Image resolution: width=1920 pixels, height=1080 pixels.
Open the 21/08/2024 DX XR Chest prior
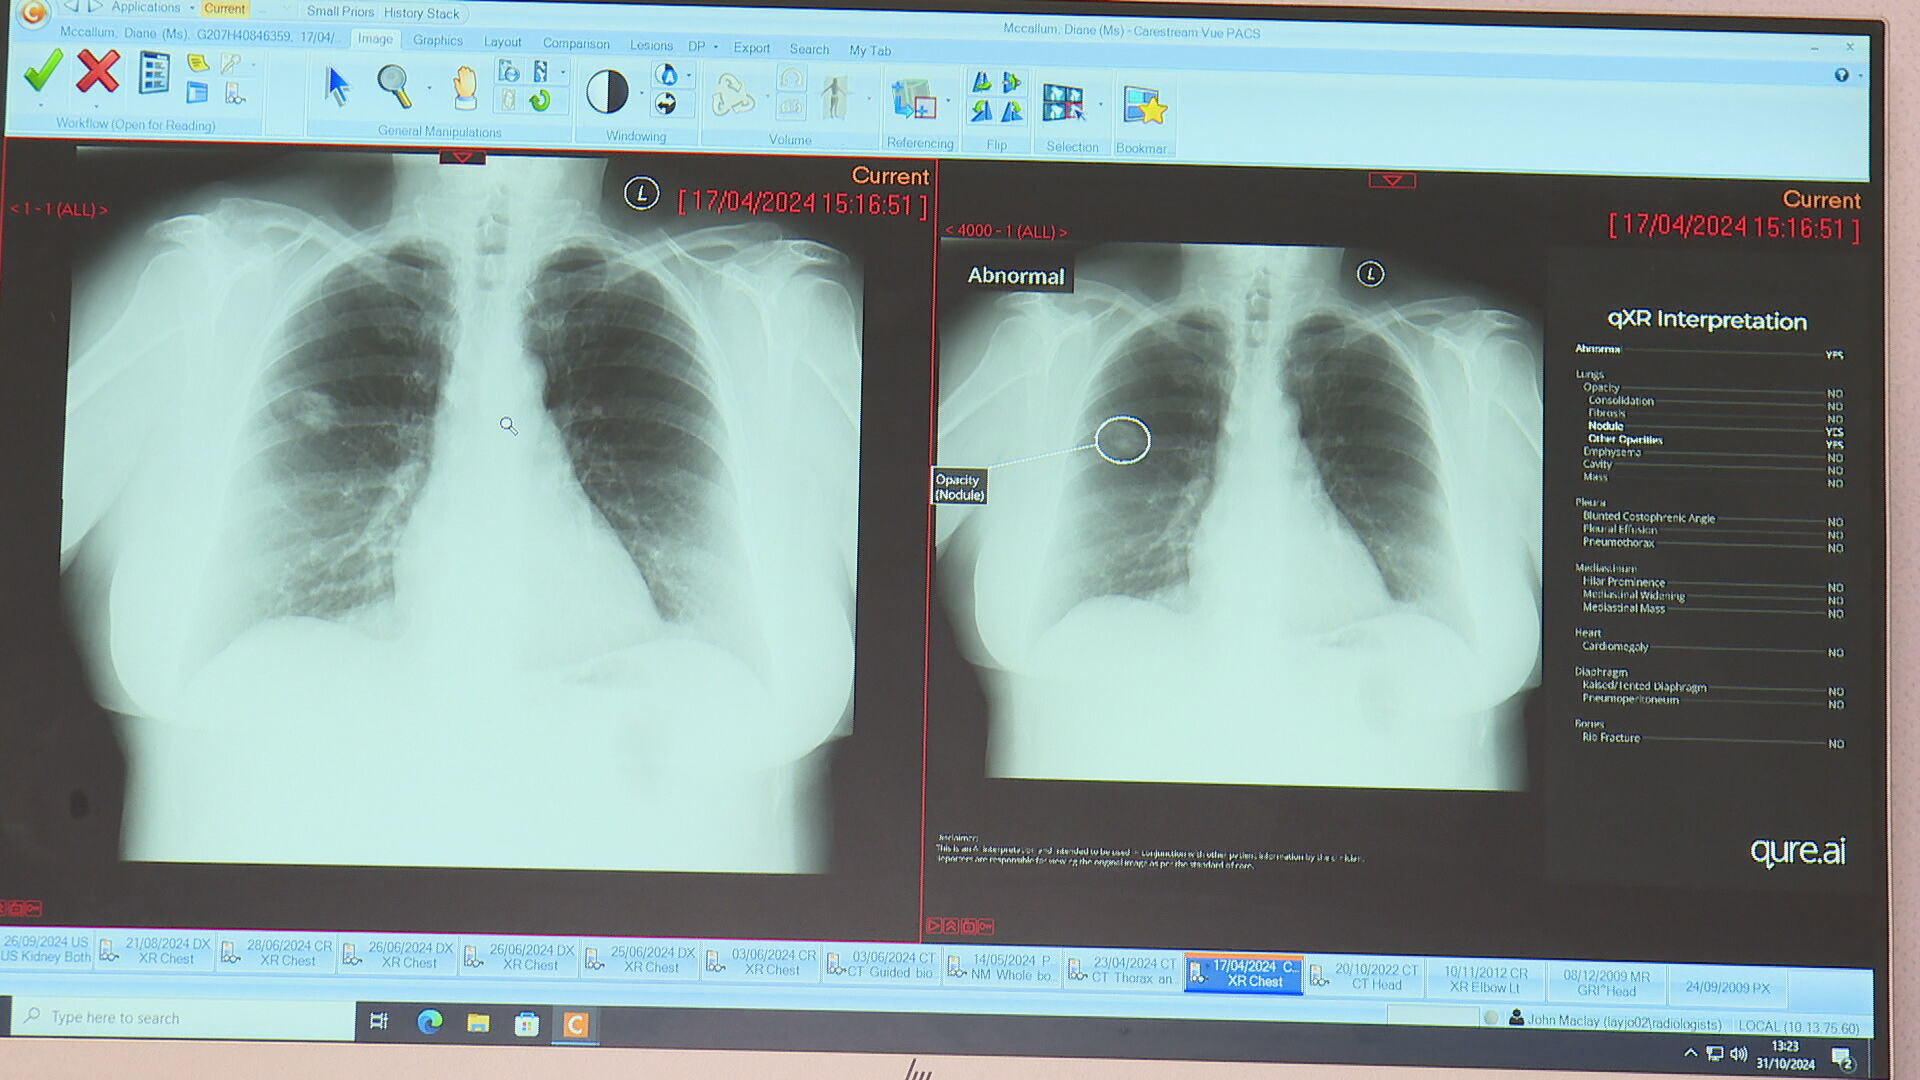pyautogui.click(x=156, y=951)
